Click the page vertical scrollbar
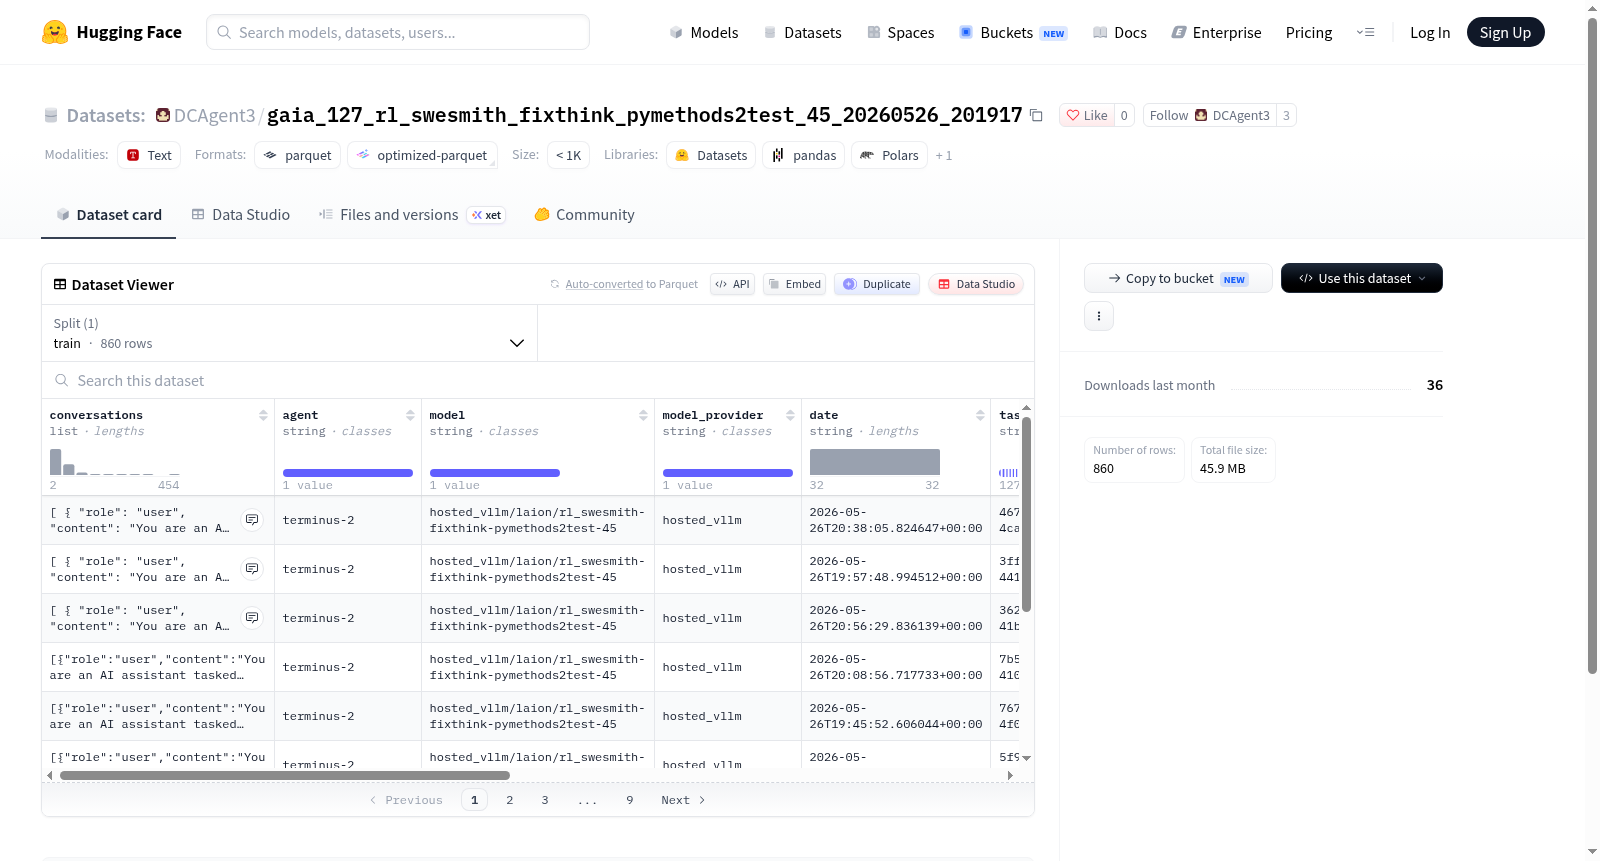Image resolution: width=1600 pixels, height=861 pixels. tap(1592, 345)
